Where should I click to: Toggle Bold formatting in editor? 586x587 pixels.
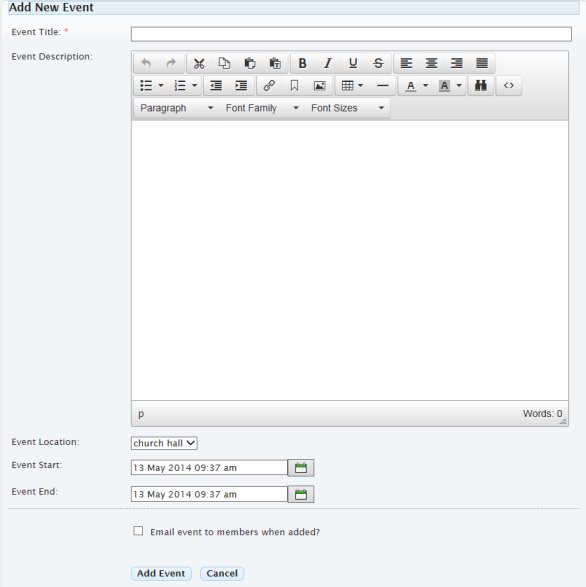tap(302, 63)
